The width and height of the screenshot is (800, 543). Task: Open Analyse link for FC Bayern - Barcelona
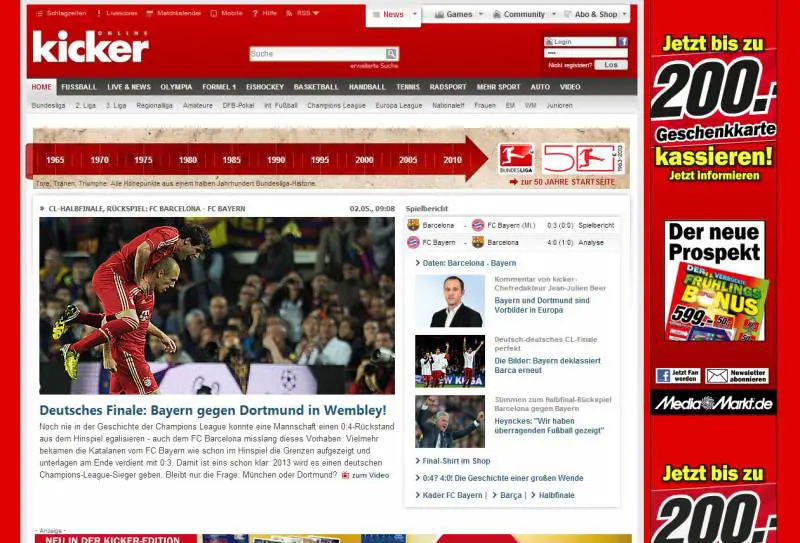click(591, 242)
